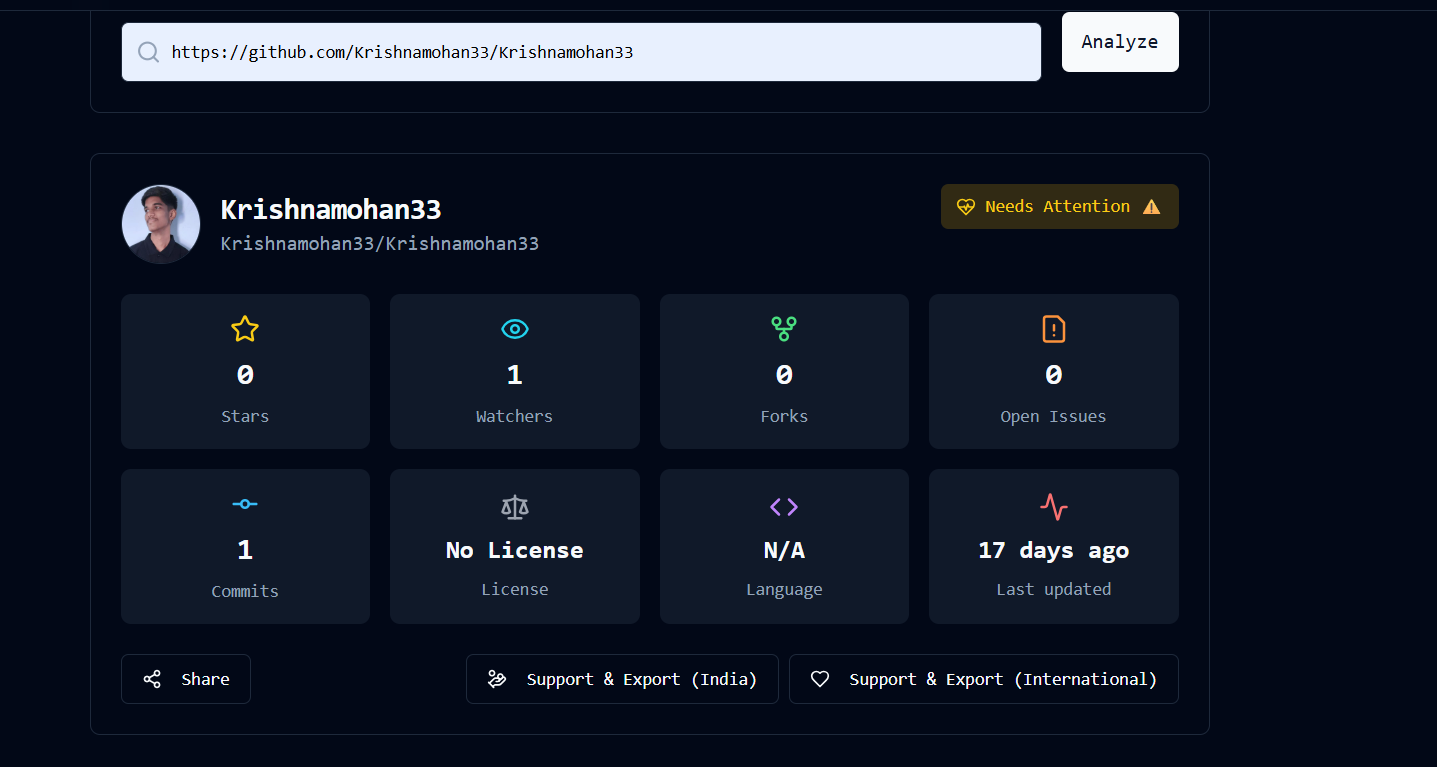This screenshot has height=767, width=1437.
Task: Click the yellow Stars icon
Action: point(245,329)
